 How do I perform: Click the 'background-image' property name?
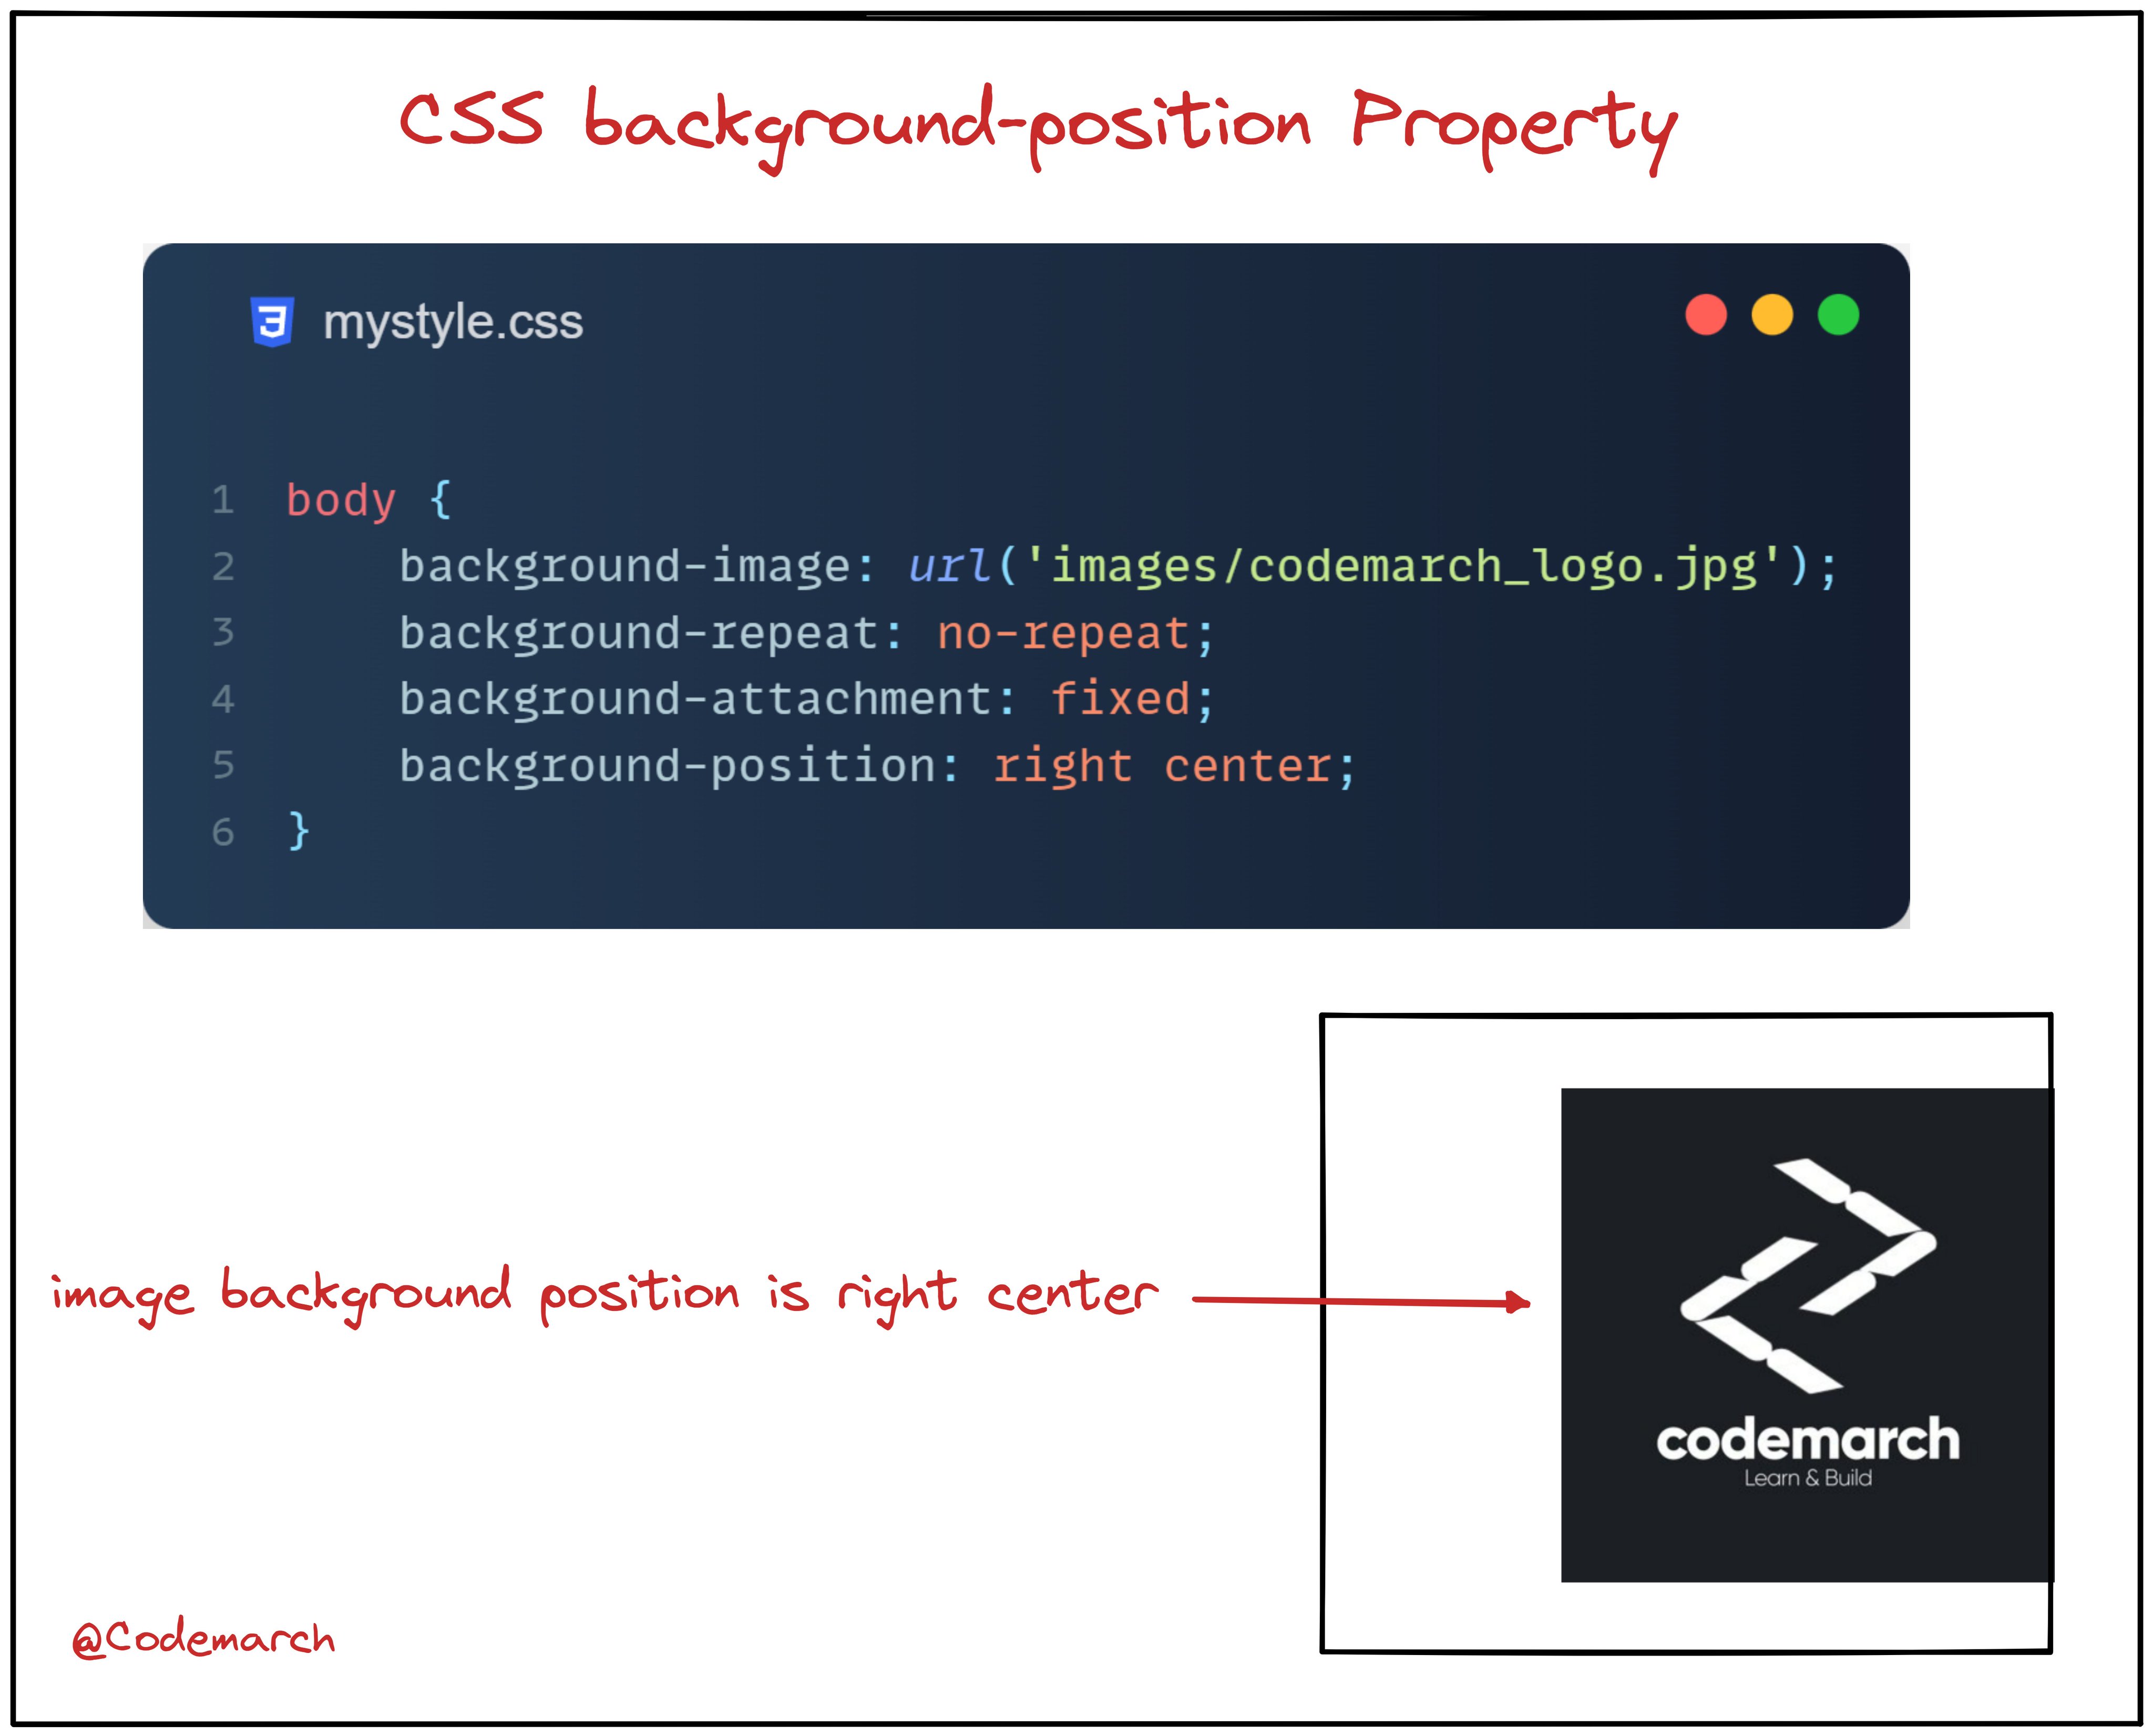pos(624,567)
